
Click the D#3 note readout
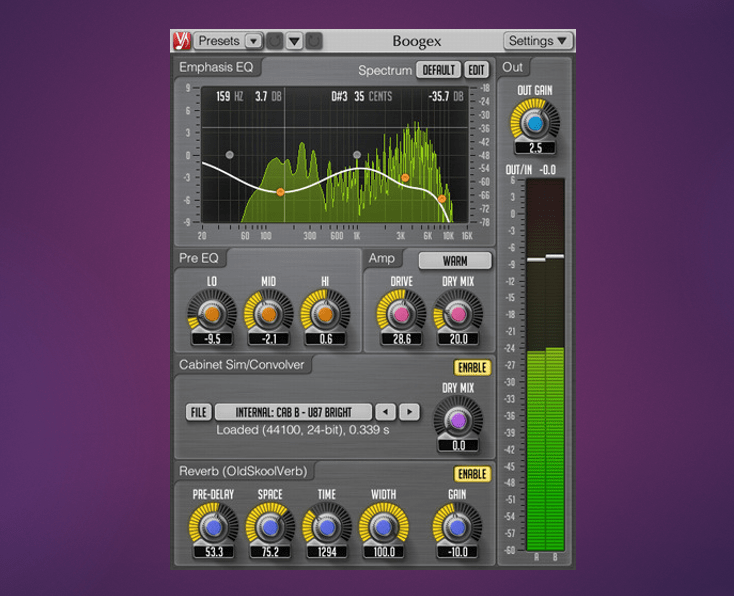point(339,96)
